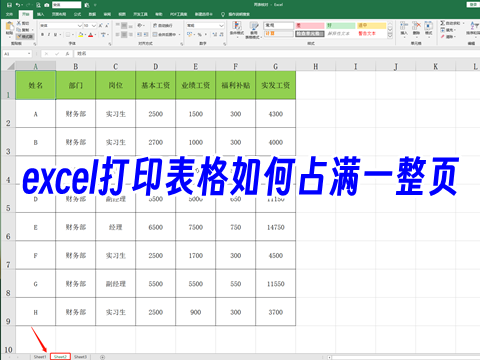Open Font settings dialog launcher
The width and height of the screenshot is (480, 360).
click(110, 44)
